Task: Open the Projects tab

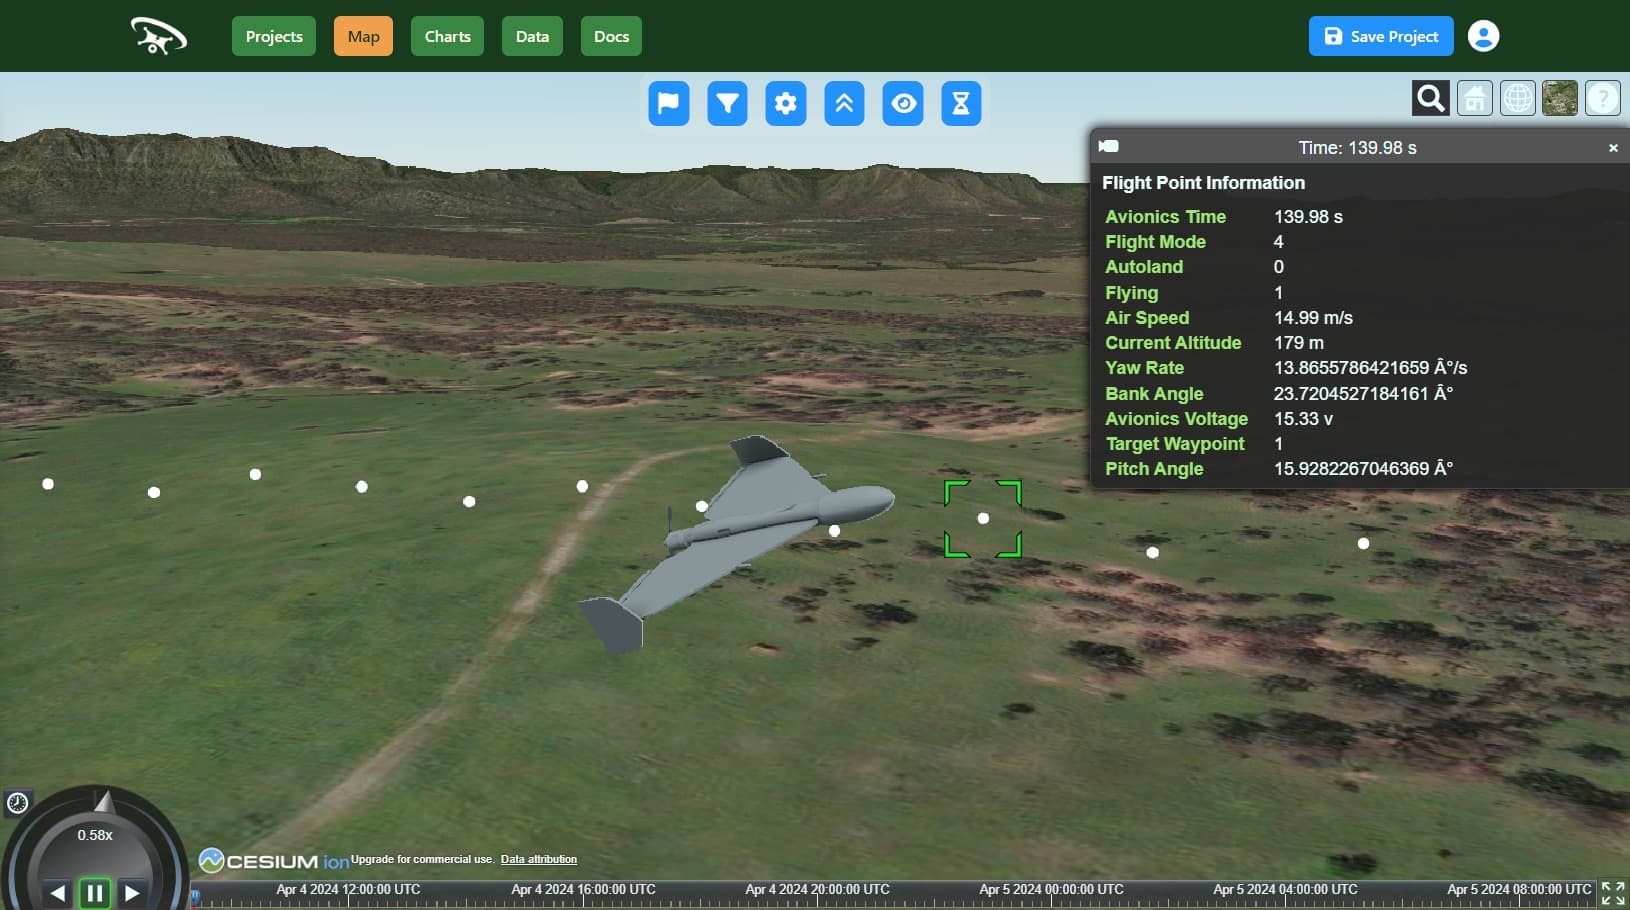Action: pyautogui.click(x=274, y=36)
